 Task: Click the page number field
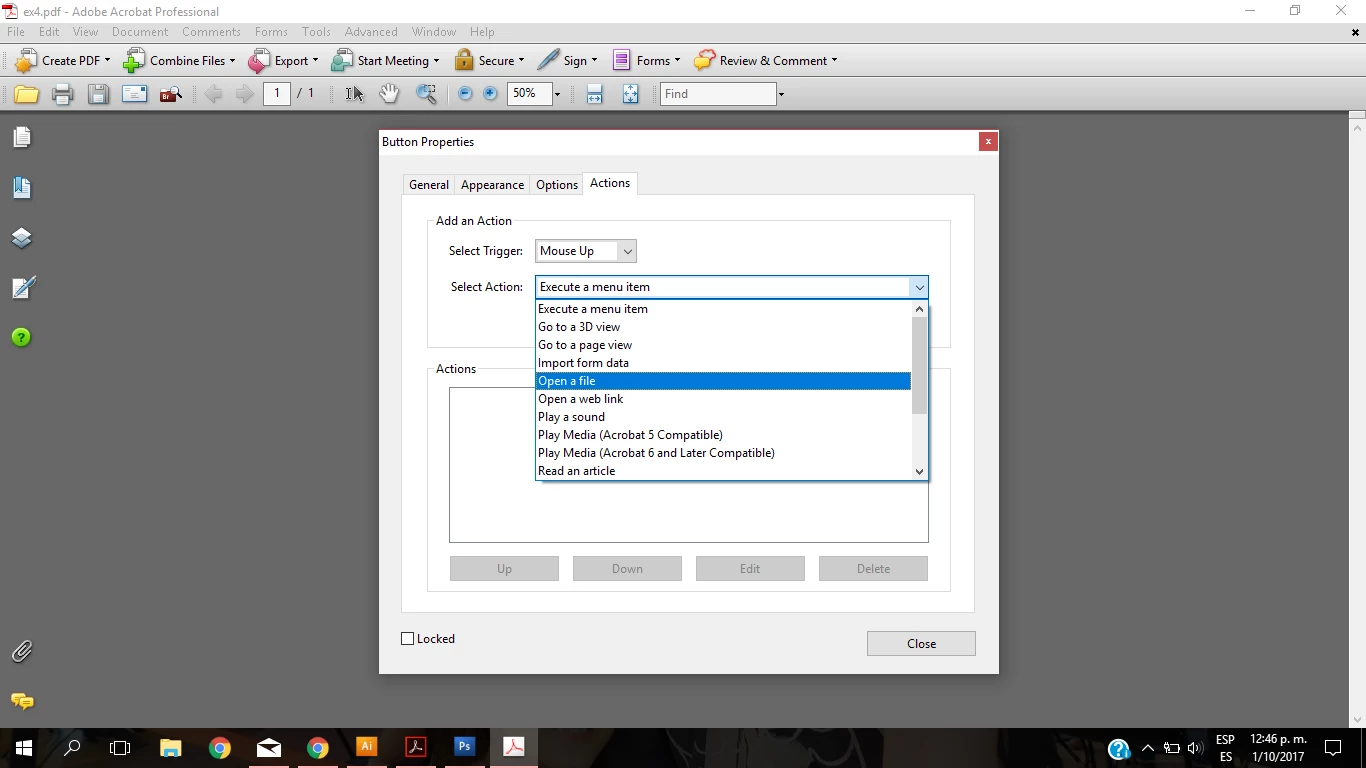tap(277, 93)
